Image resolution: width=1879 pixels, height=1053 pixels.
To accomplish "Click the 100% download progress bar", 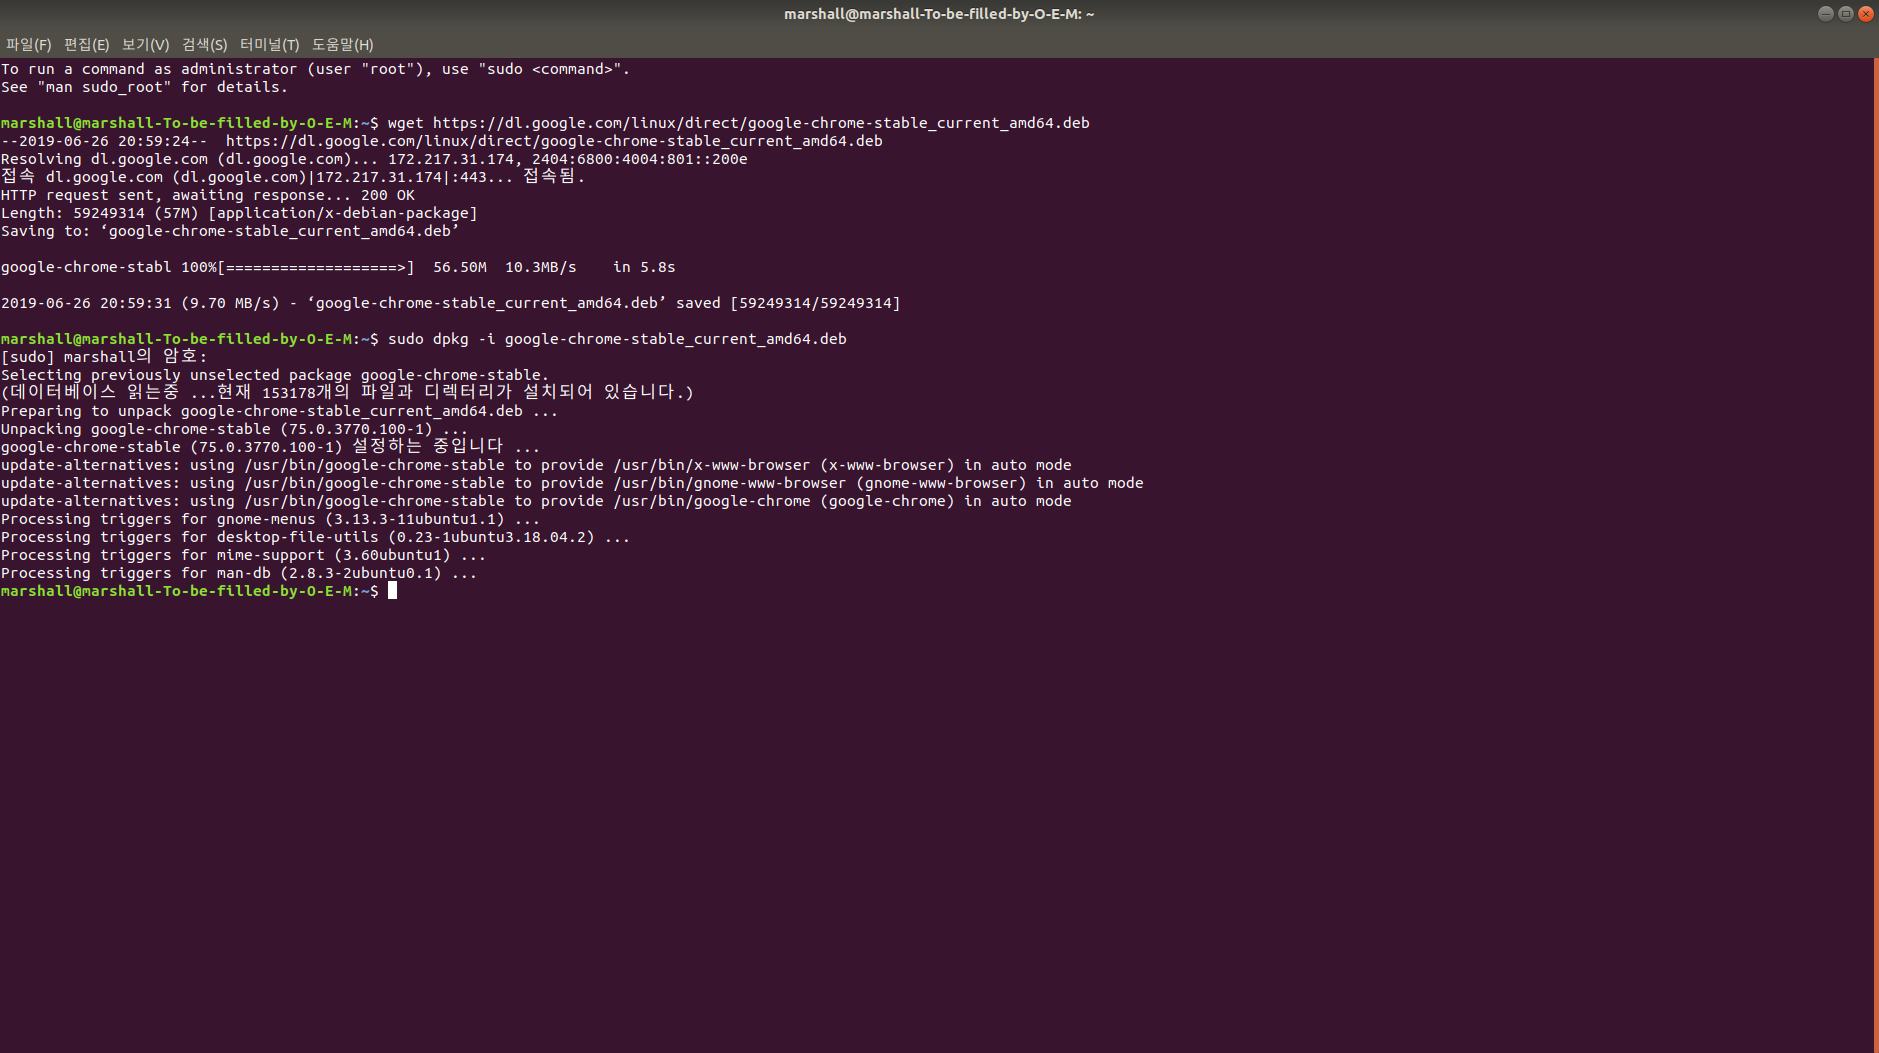I will tap(315, 267).
